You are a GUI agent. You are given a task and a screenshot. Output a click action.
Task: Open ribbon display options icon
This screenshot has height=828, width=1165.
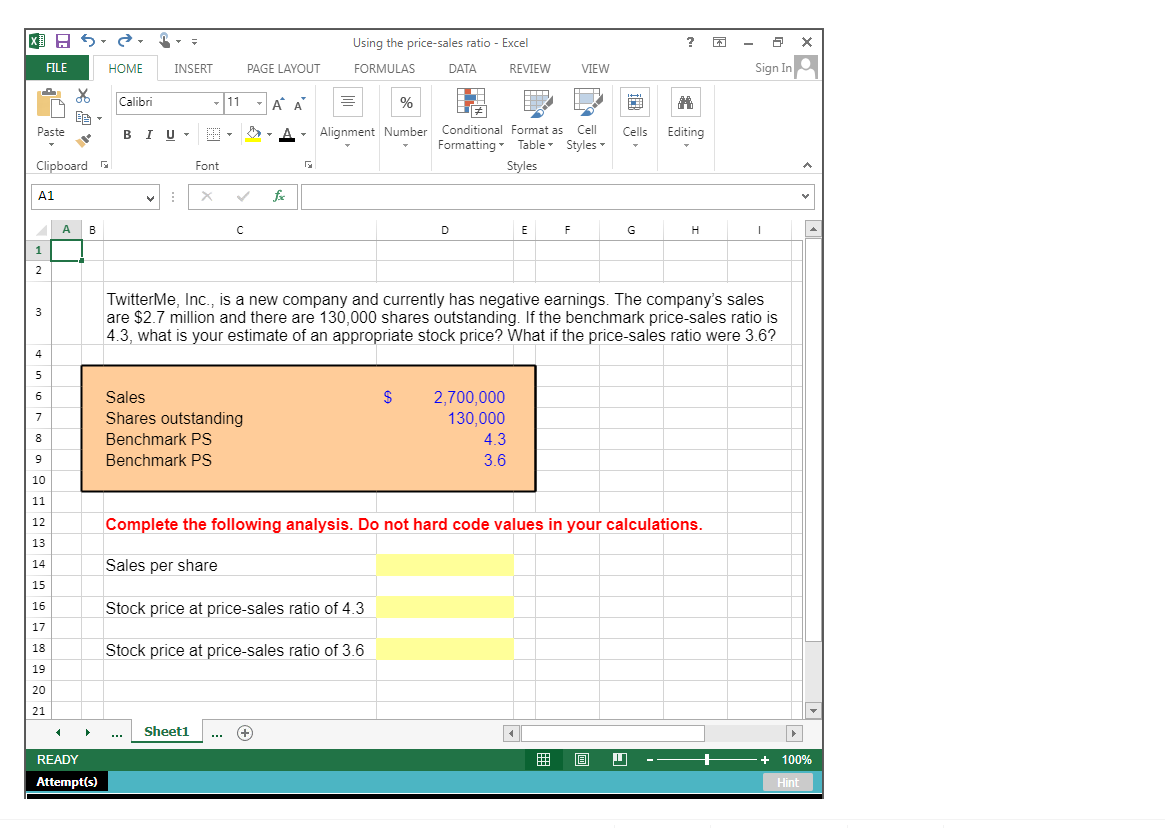coord(719,42)
